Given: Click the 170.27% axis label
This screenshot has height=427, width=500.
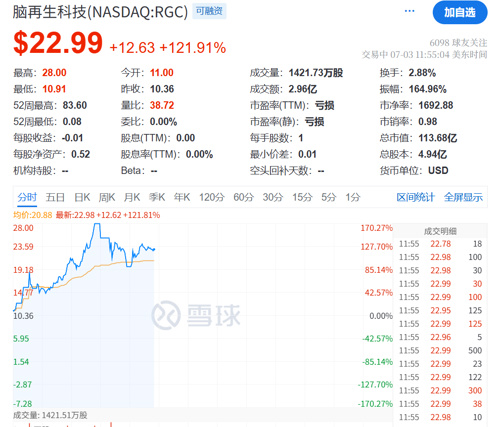Looking at the screenshot, I should coord(377,228).
